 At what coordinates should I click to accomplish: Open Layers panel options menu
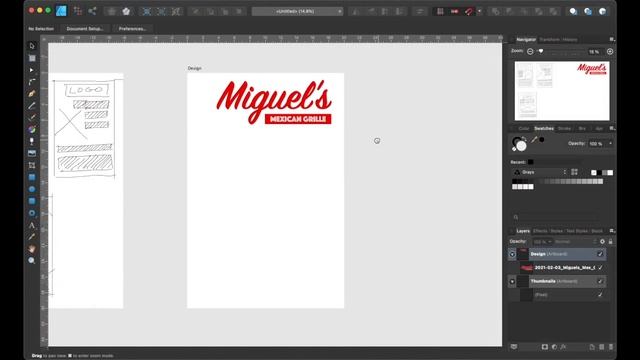[612, 231]
